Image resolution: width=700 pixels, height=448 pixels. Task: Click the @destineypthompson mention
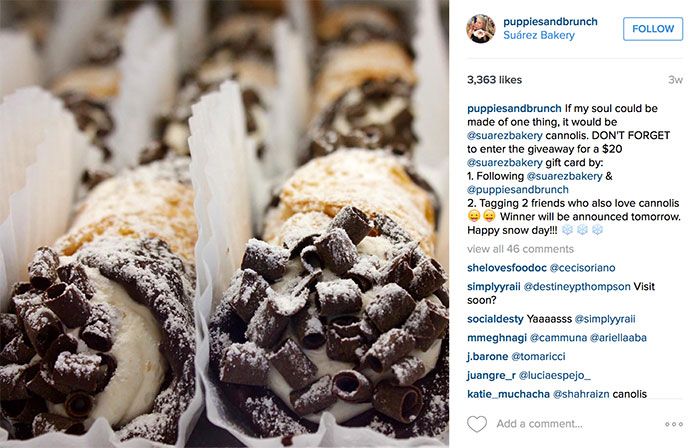tap(577, 286)
